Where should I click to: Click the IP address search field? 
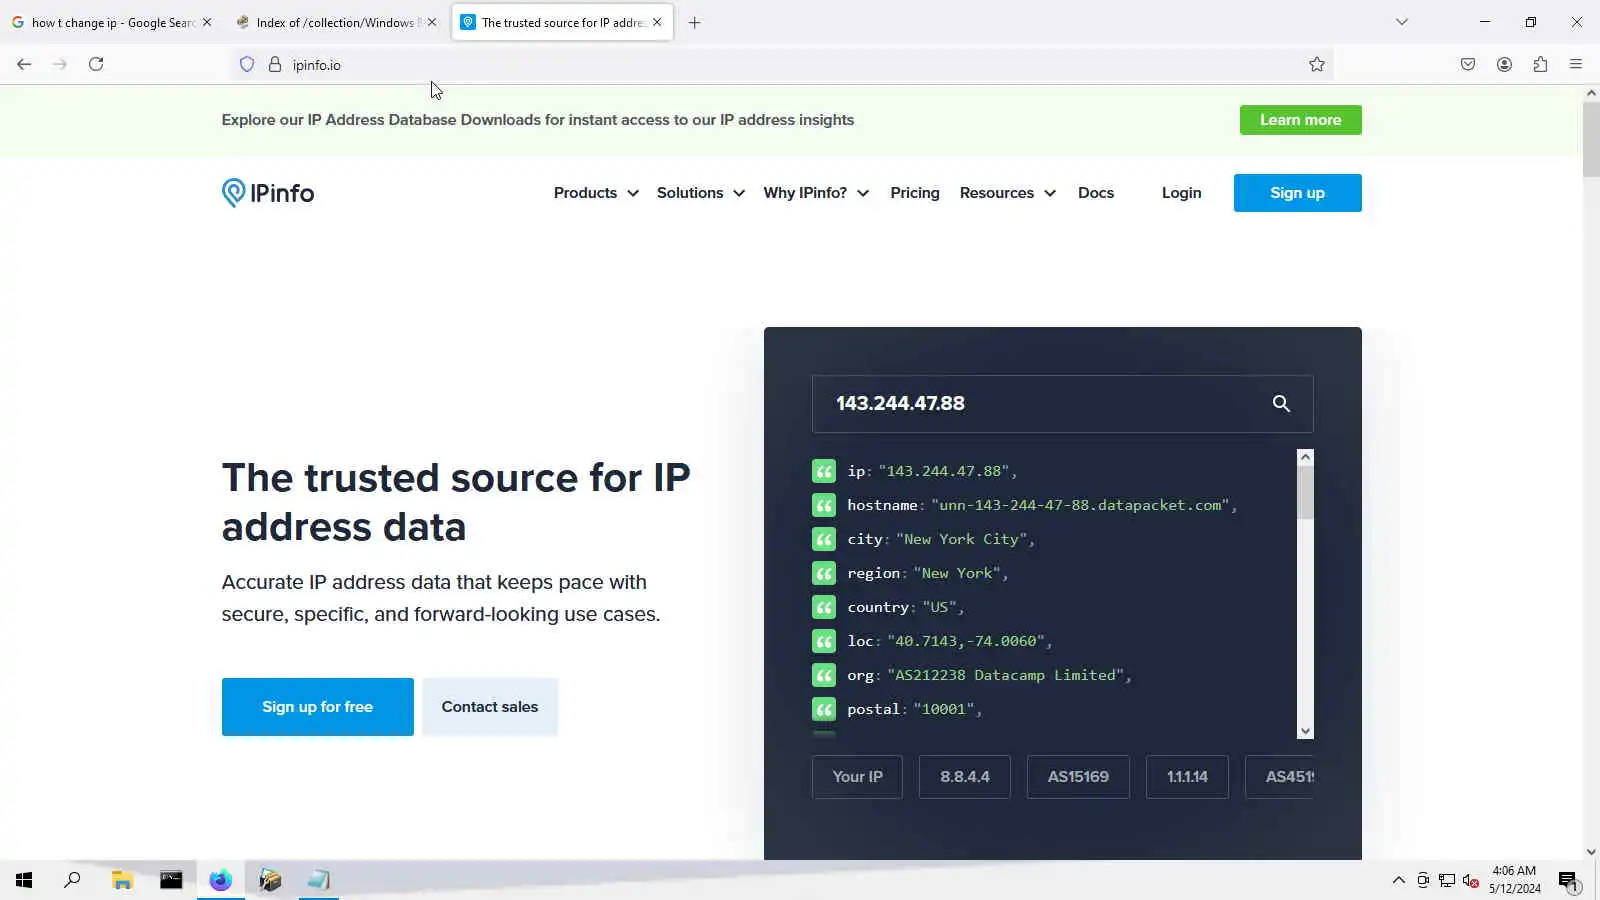point(1040,404)
